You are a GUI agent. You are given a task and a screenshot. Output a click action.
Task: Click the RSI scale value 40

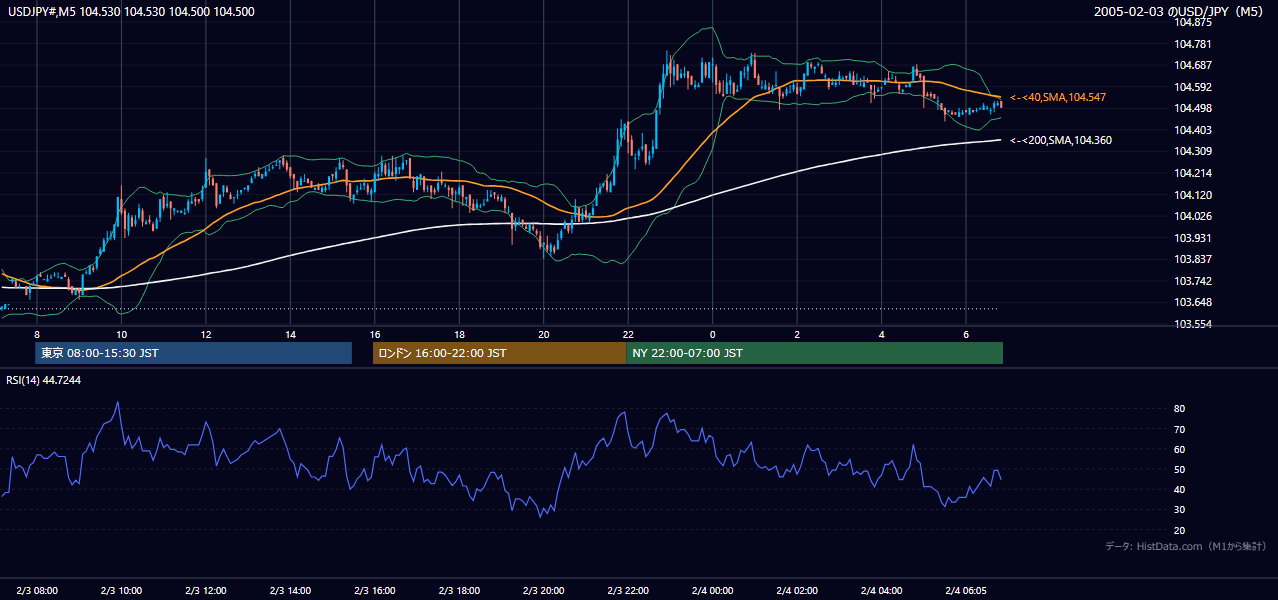coord(1179,489)
